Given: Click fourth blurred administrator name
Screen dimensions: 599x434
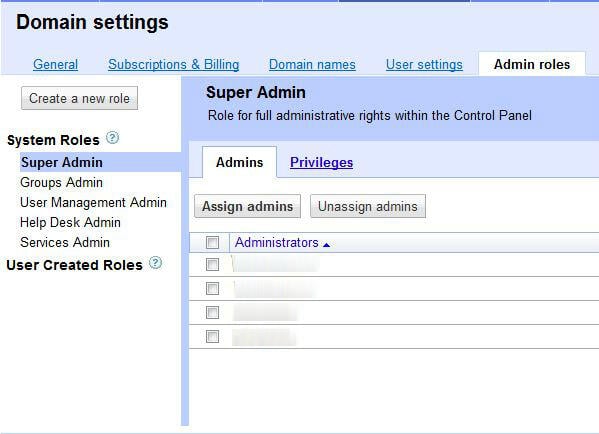Looking at the screenshot, I should click(x=264, y=337).
